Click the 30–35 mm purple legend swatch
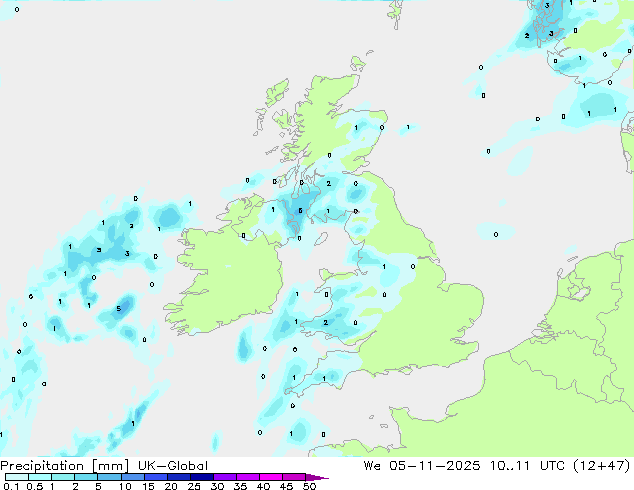Screen dimensions: 634x490 224,477
